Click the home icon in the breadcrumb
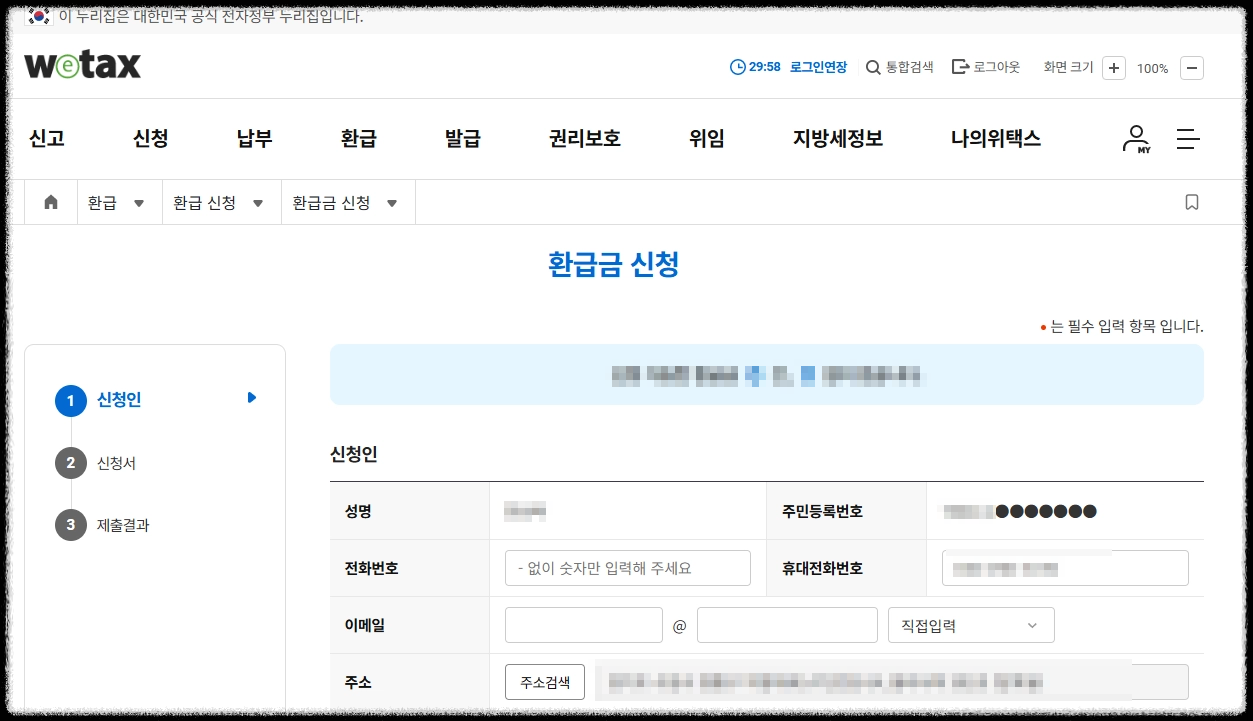Image resolution: width=1253 pixels, height=721 pixels. tap(50, 202)
